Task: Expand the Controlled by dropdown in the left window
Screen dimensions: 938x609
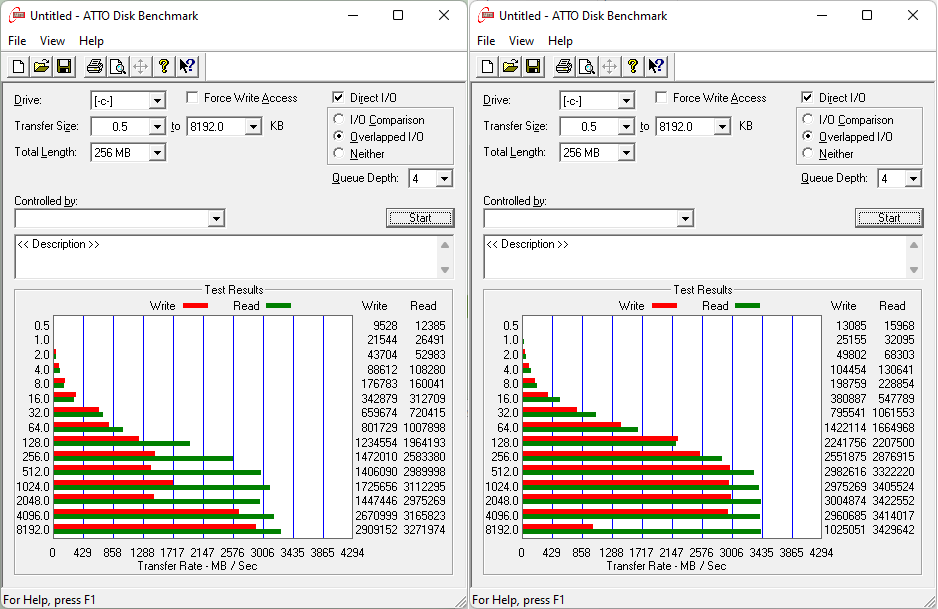Action: tap(216, 218)
